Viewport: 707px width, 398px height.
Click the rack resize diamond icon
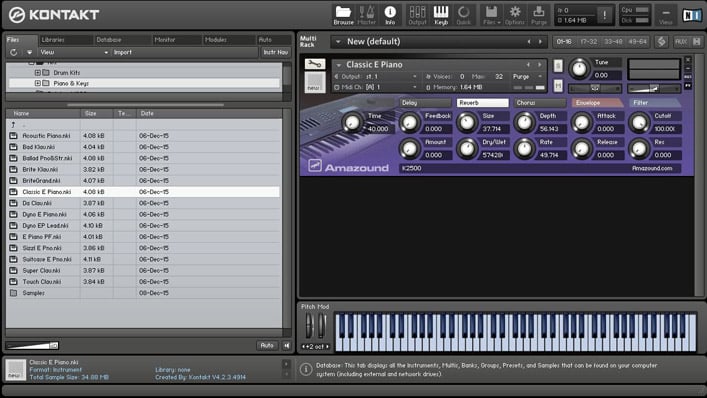(x=661, y=42)
